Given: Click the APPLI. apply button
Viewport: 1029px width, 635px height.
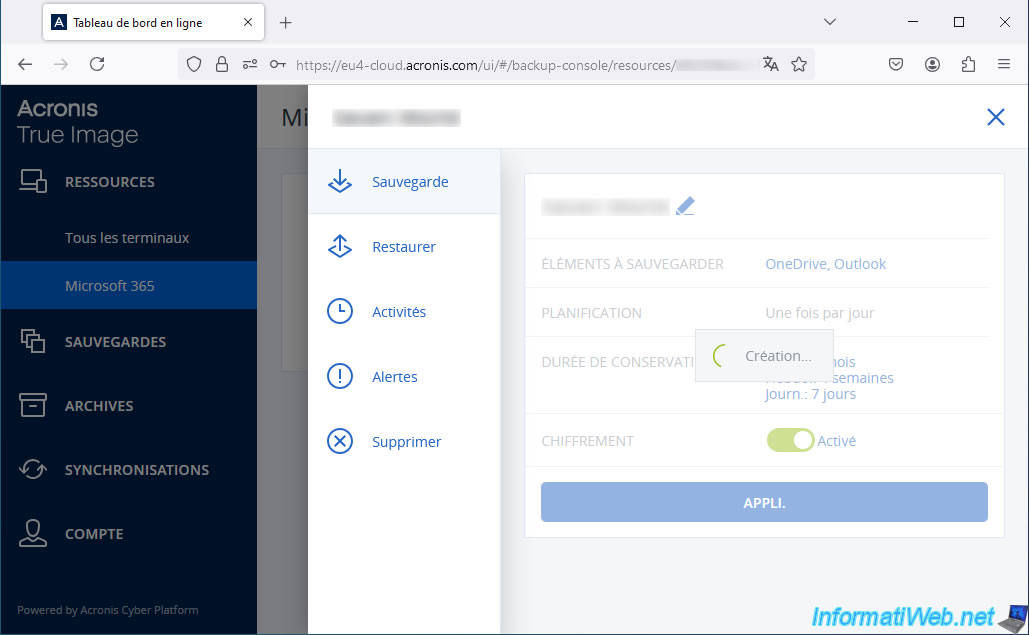Looking at the screenshot, I should tap(764, 502).
